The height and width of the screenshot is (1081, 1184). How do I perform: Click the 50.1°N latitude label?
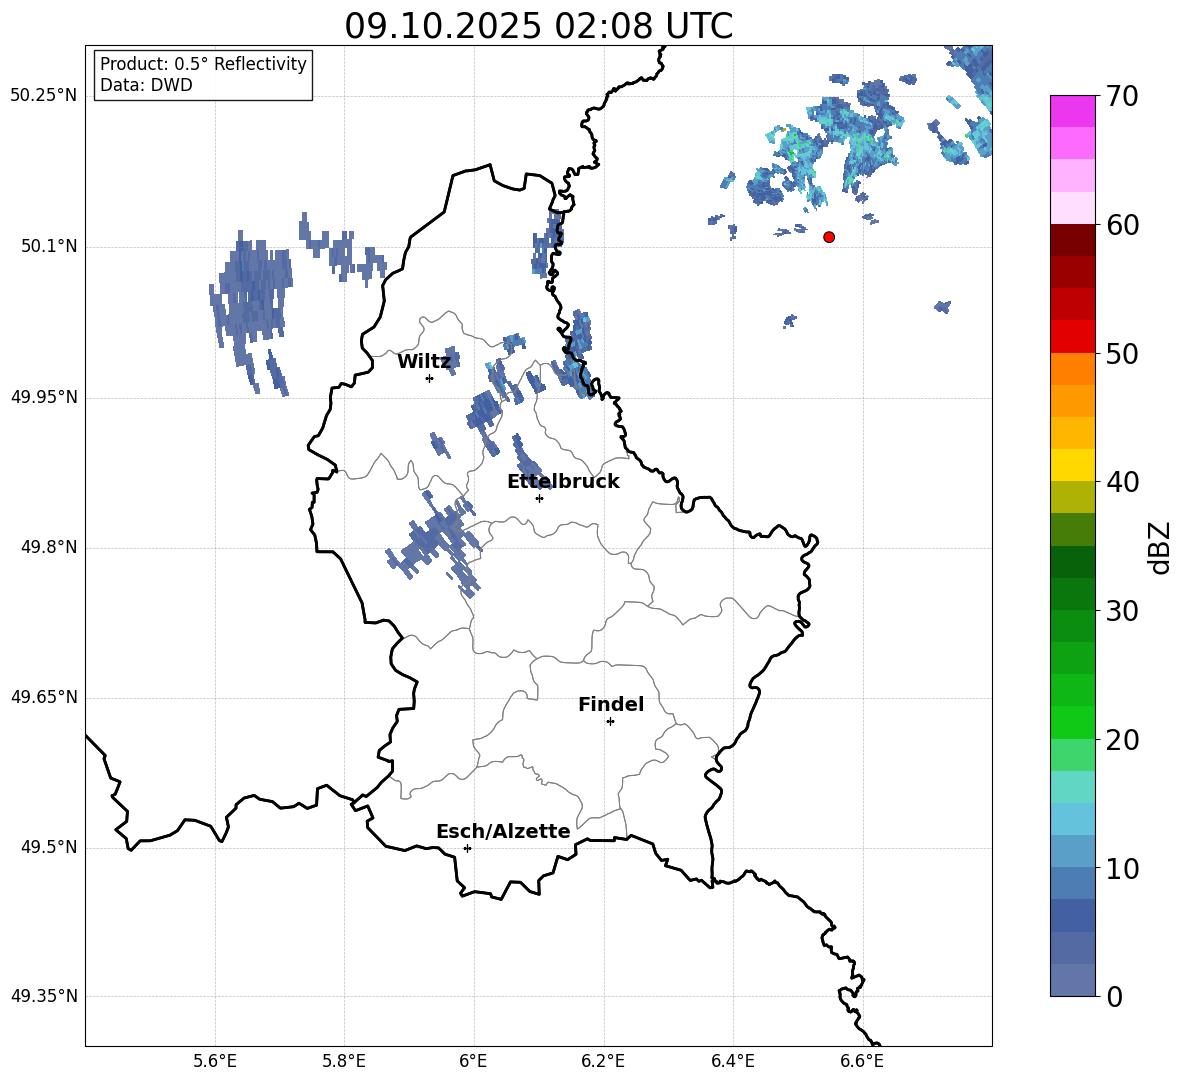click(49, 247)
